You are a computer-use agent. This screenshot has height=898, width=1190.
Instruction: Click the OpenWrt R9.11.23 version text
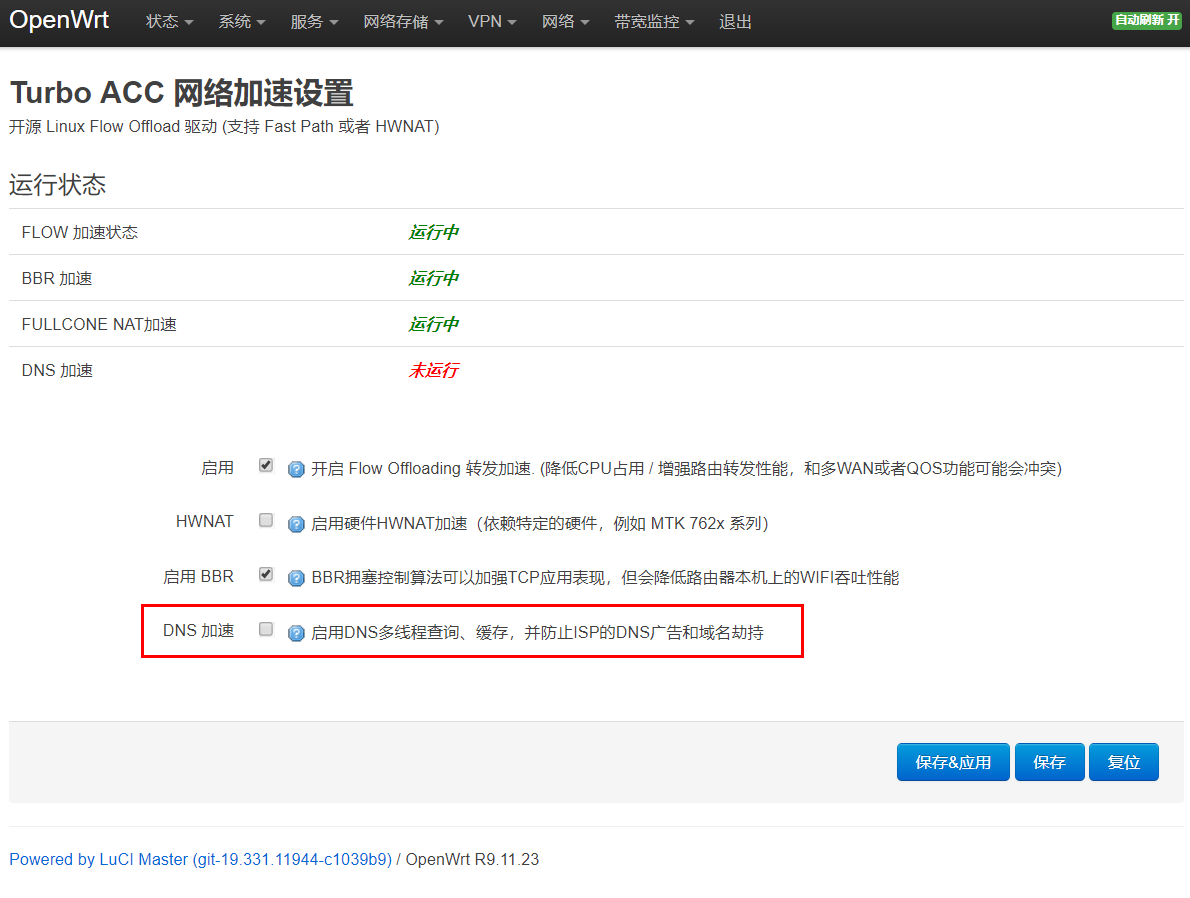pyautogui.click(x=472, y=859)
